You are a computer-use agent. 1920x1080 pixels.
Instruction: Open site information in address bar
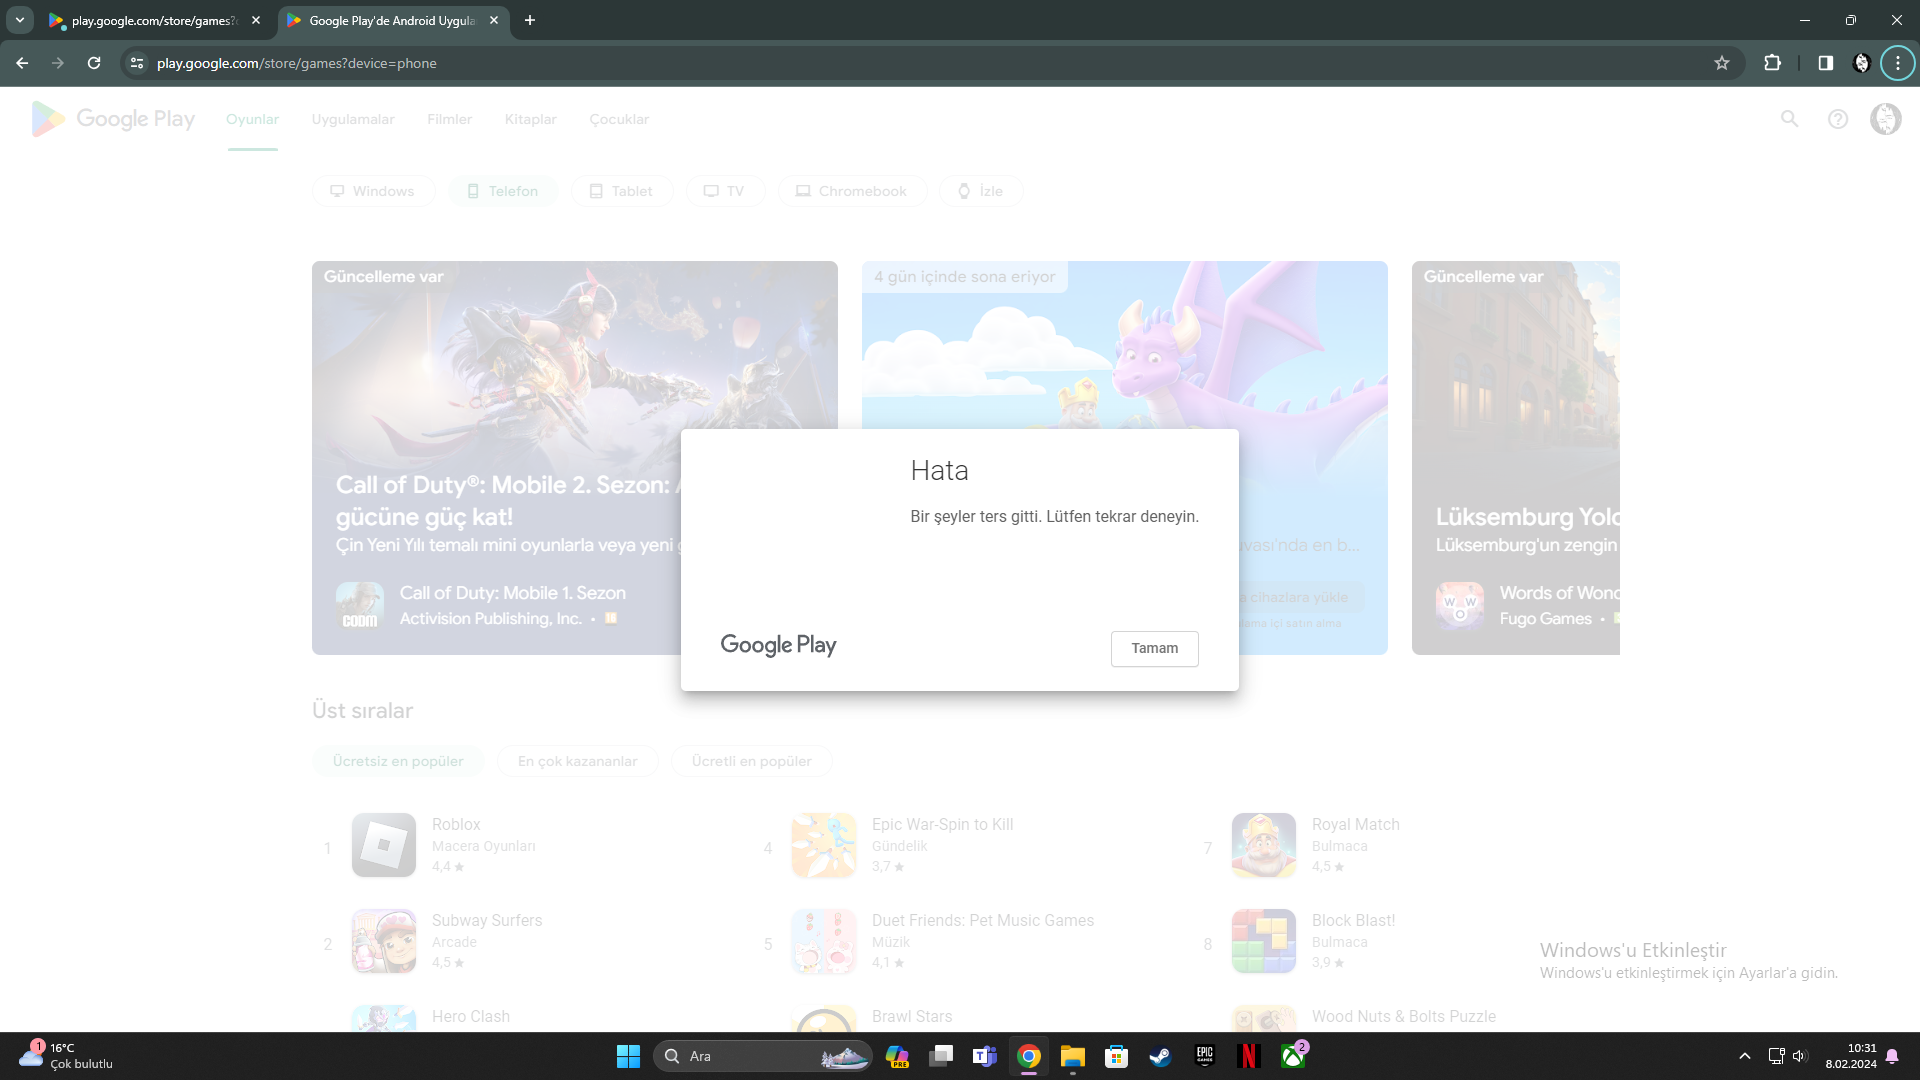coord(137,63)
